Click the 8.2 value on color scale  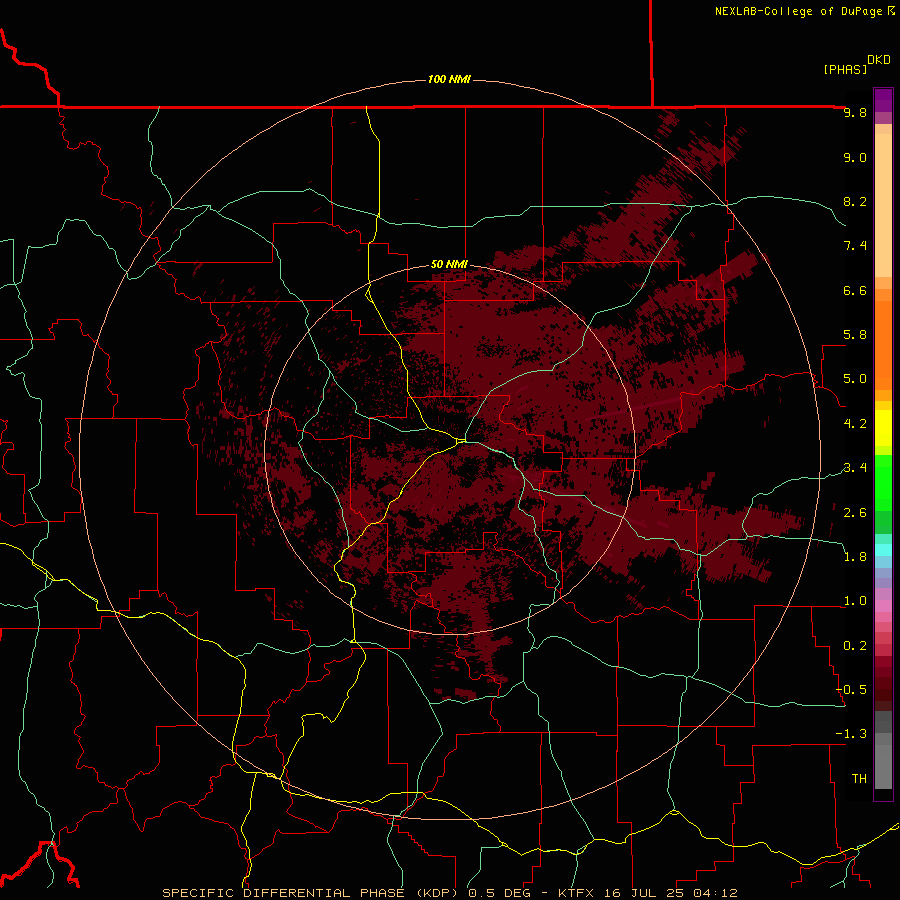(x=855, y=201)
